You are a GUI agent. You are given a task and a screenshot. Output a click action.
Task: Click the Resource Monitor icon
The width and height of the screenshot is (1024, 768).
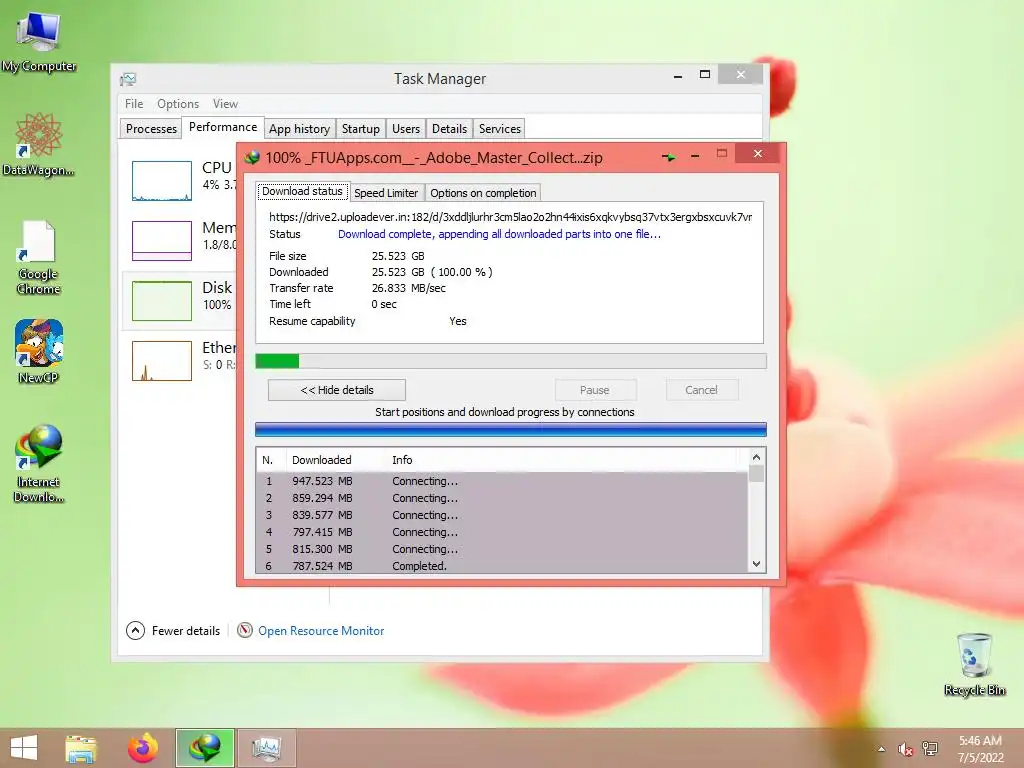(x=245, y=630)
